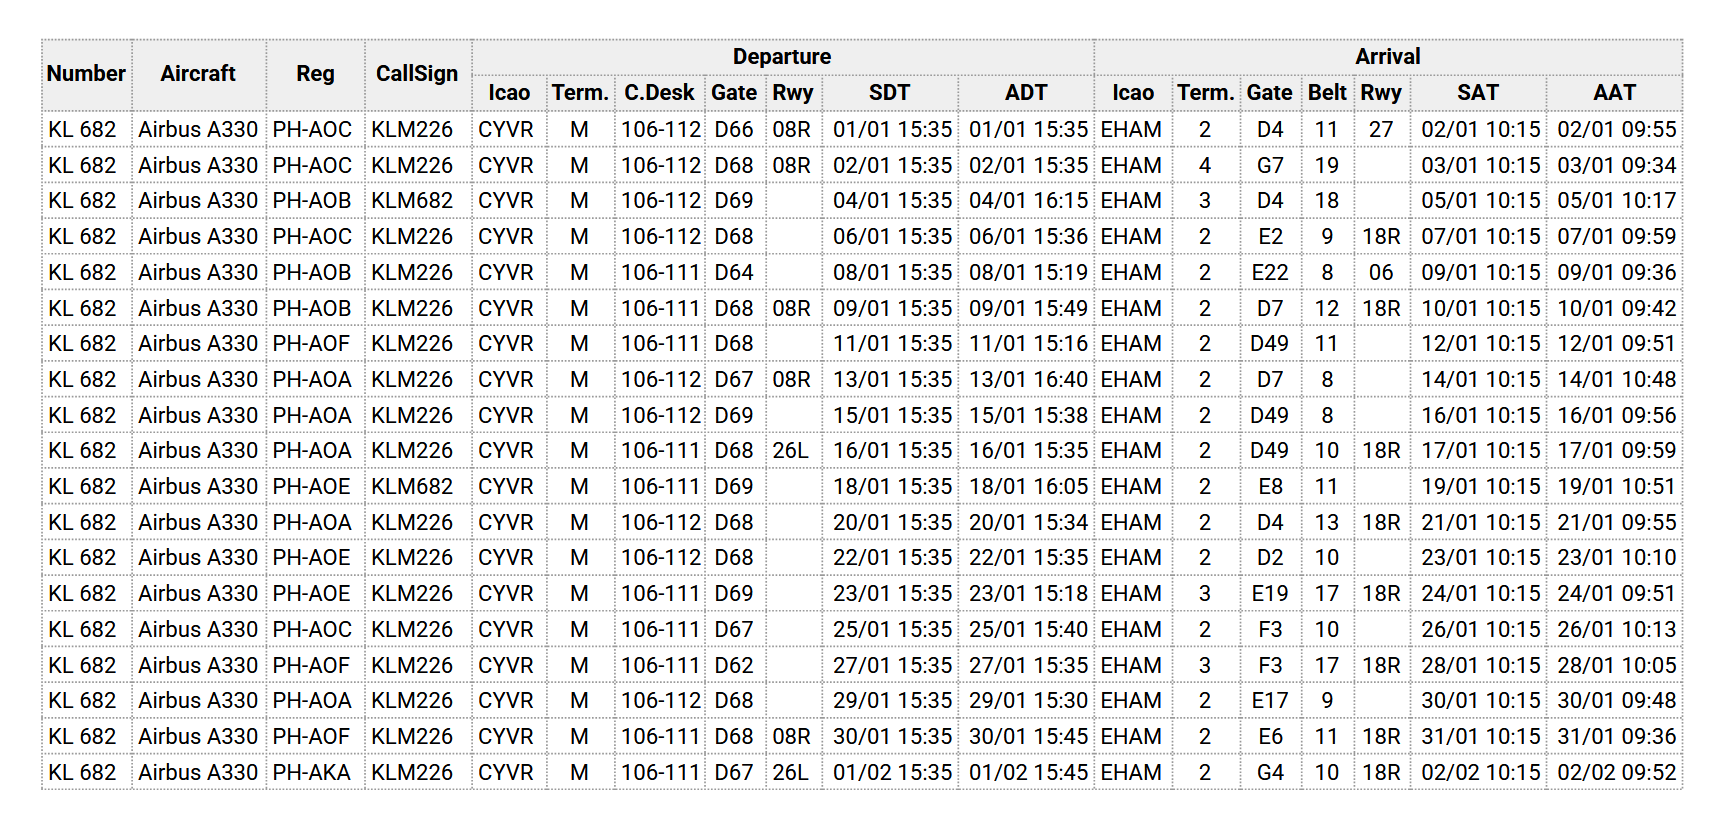This screenshot has width=1728, height=828.
Task: Click the 19/01 10:51 AAT cell
Action: point(1616,487)
